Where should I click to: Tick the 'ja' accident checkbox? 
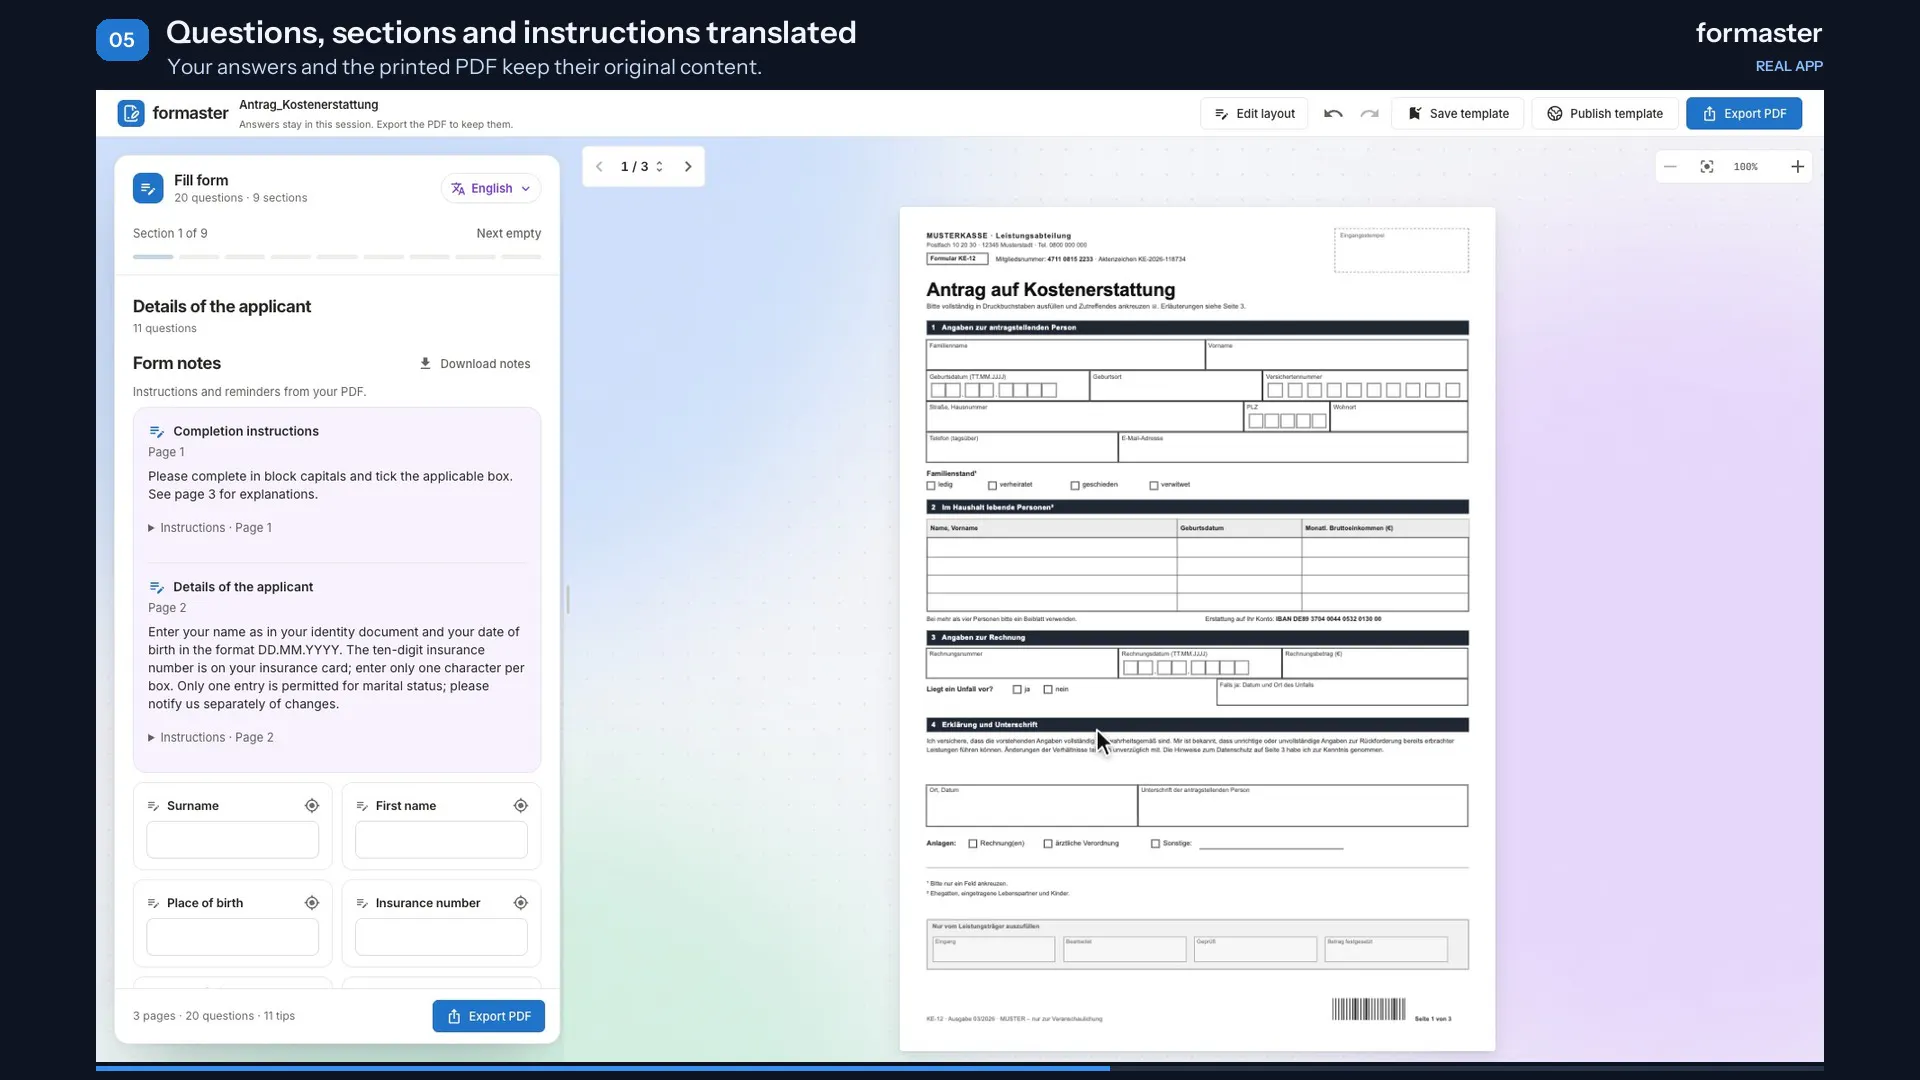pyautogui.click(x=1017, y=690)
